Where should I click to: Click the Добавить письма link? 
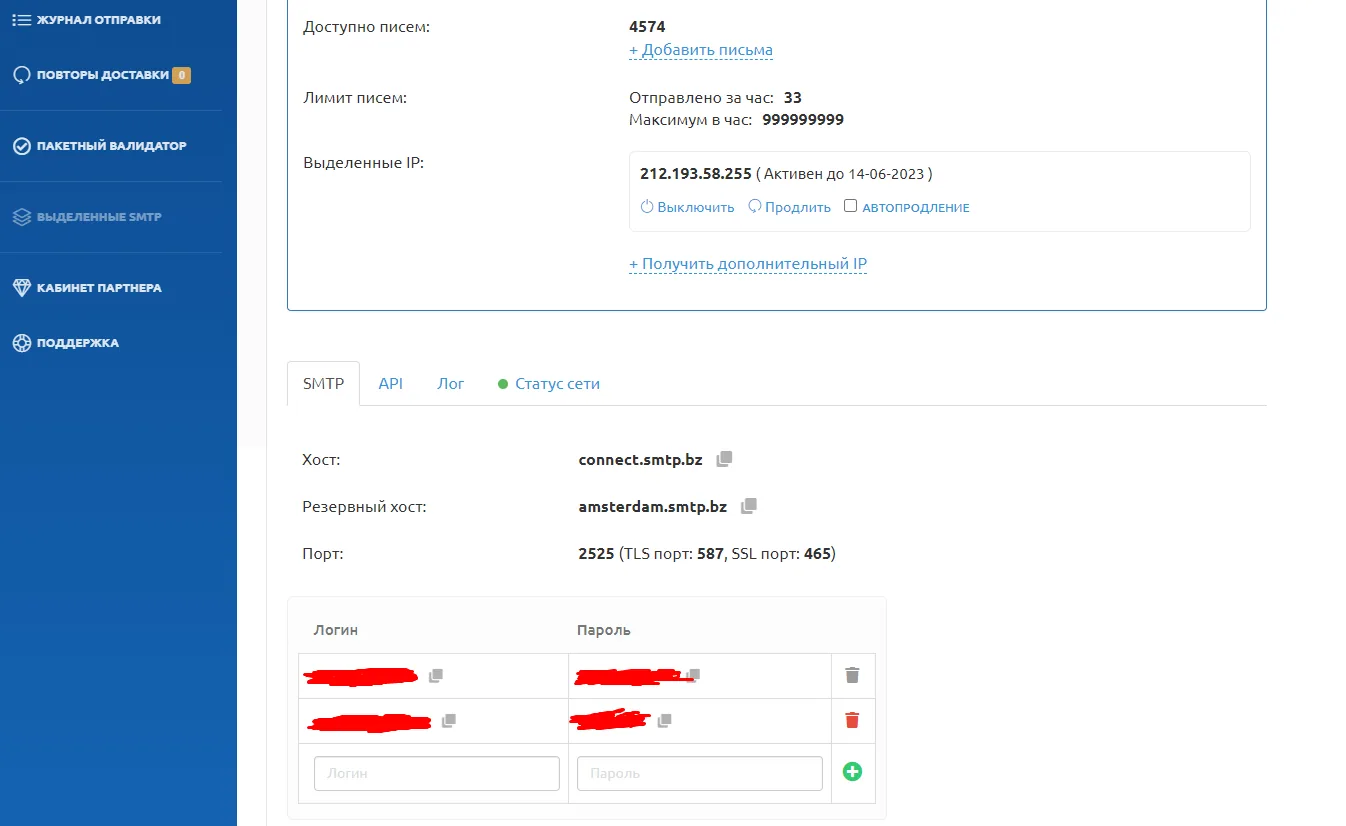701,50
